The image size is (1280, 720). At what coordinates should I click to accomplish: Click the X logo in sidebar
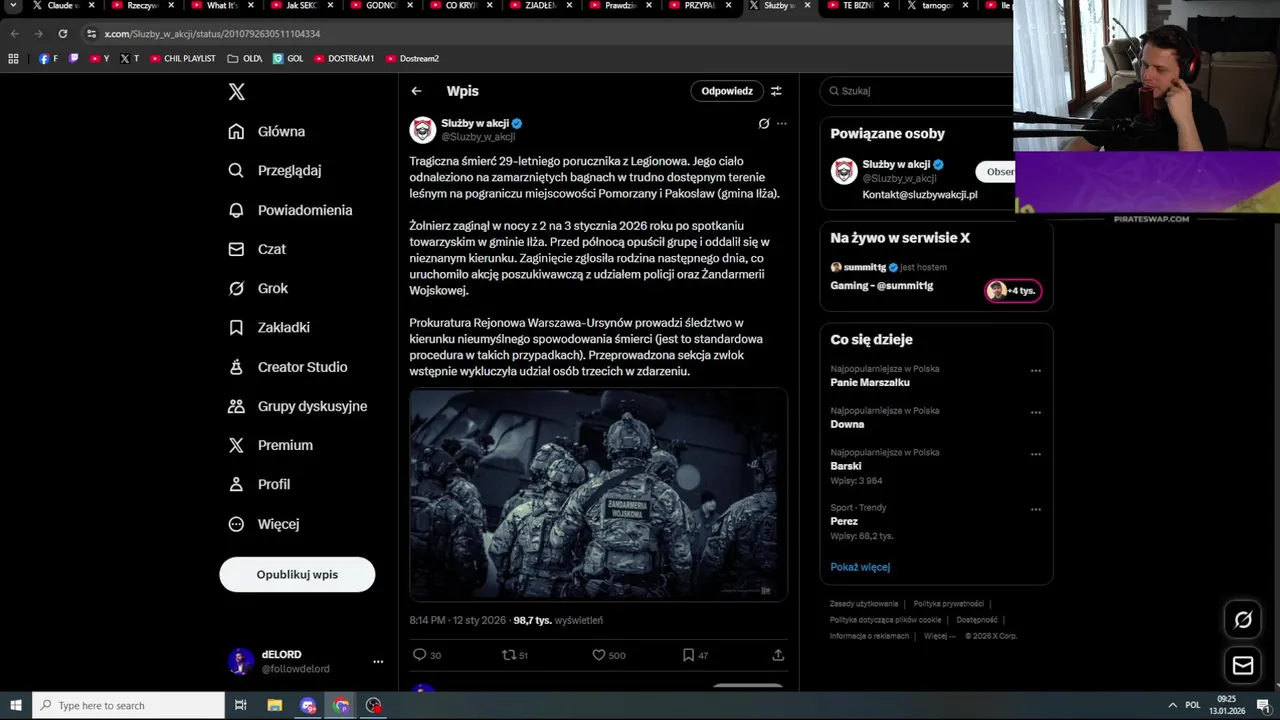coord(236,92)
